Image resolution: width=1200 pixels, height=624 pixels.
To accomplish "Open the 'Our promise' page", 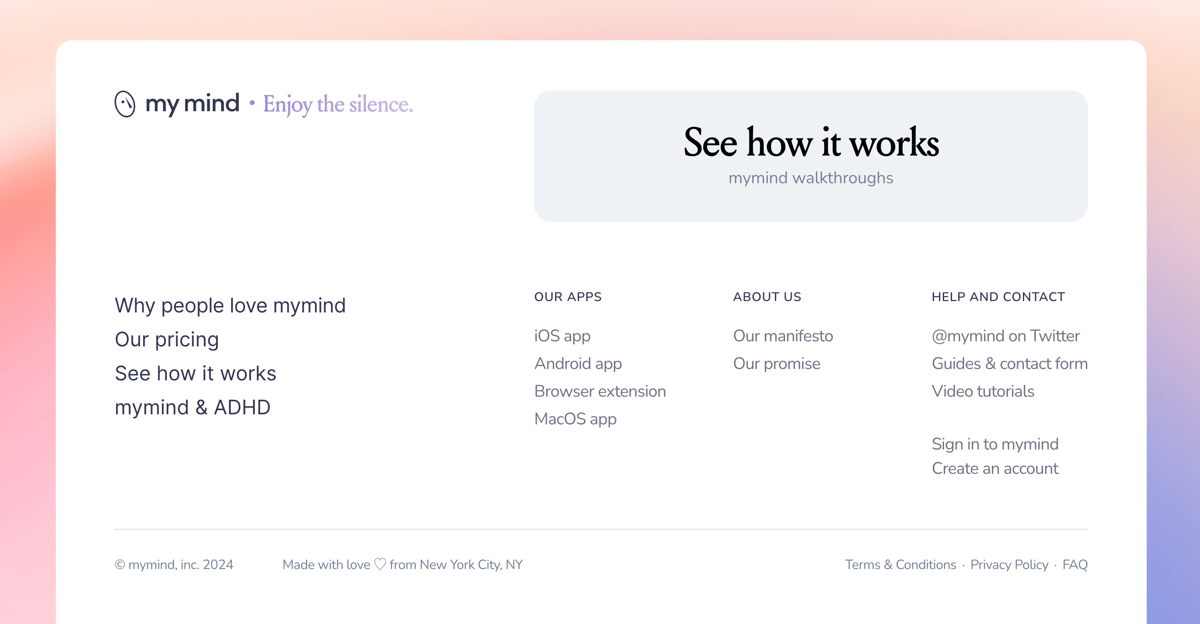I will [777, 364].
